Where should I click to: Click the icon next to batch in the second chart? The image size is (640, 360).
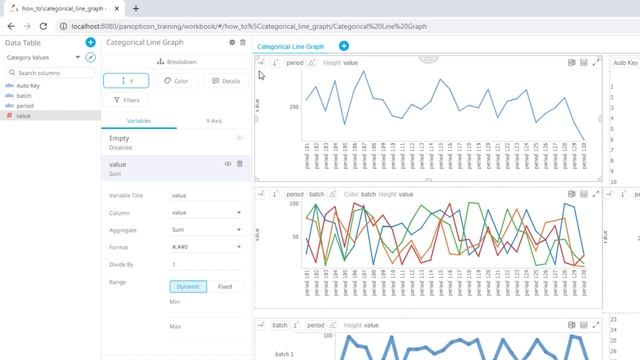tap(333, 194)
